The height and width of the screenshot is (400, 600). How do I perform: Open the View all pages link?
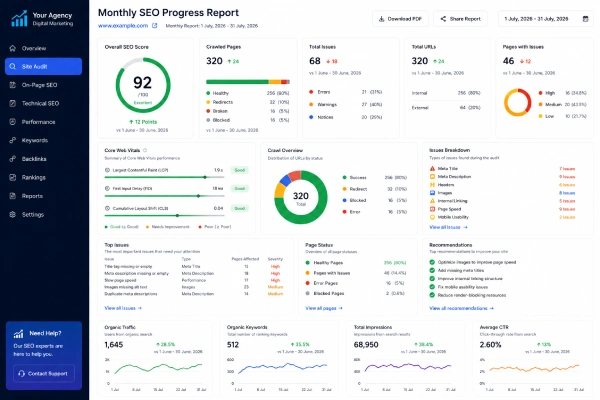point(324,308)
